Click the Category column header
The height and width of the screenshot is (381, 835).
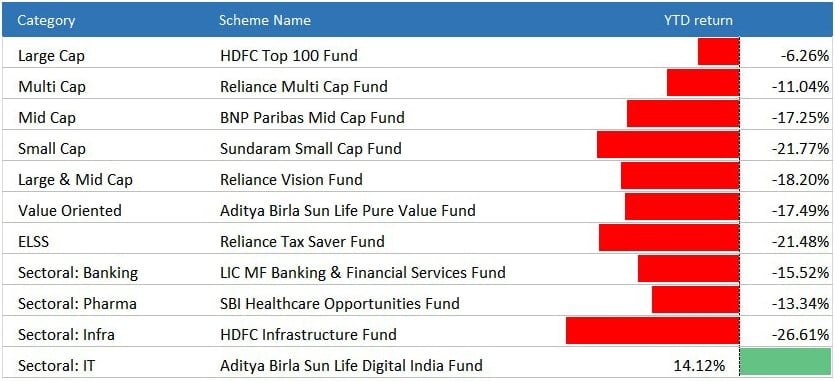tap(46, 20)
